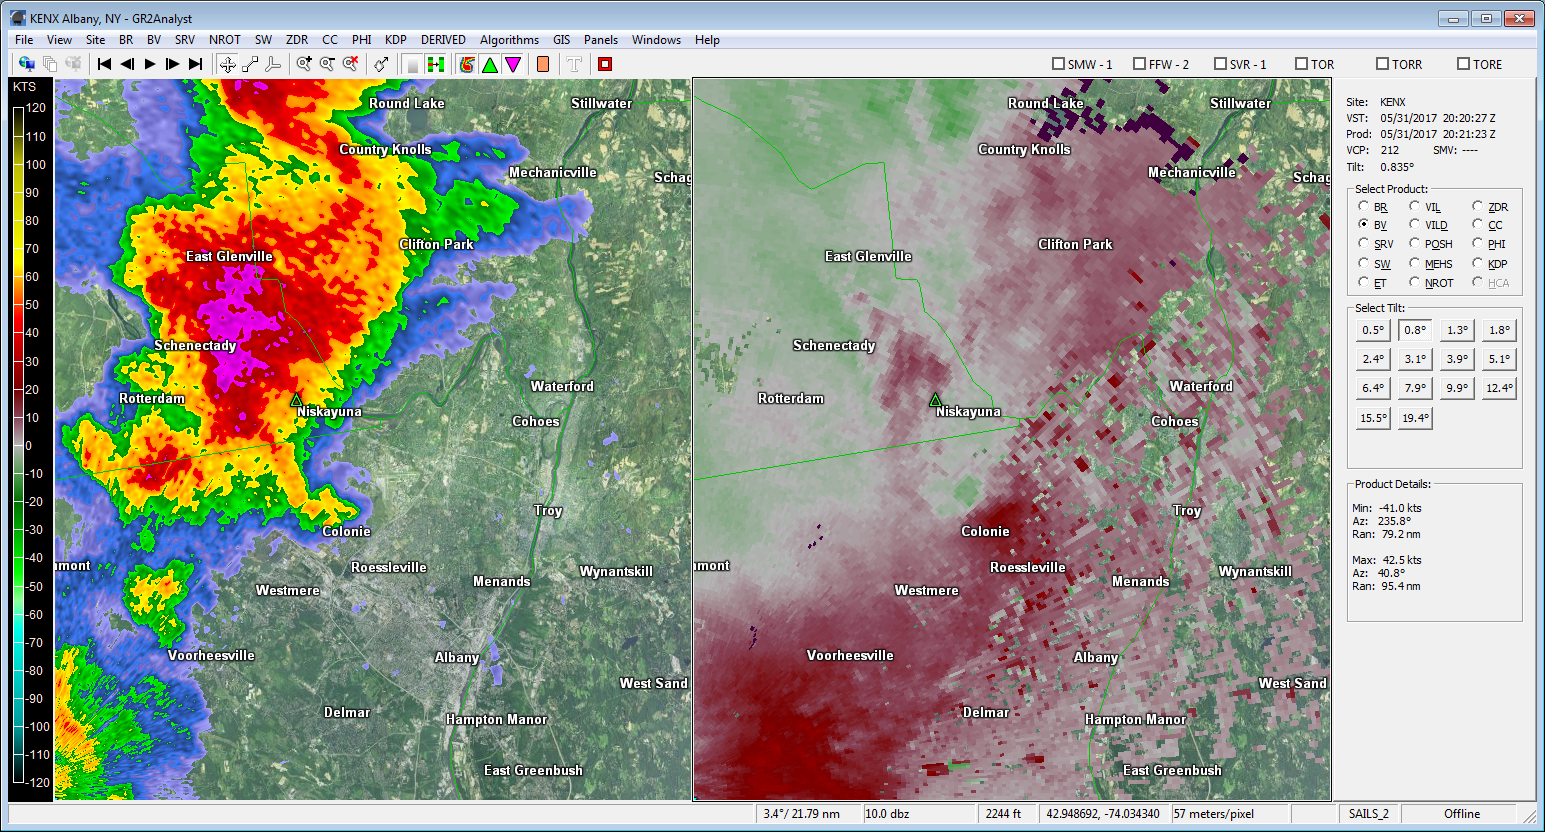Click the radar site triangle near Niskayuna on left panel
1545x832 pixels.
296,399
